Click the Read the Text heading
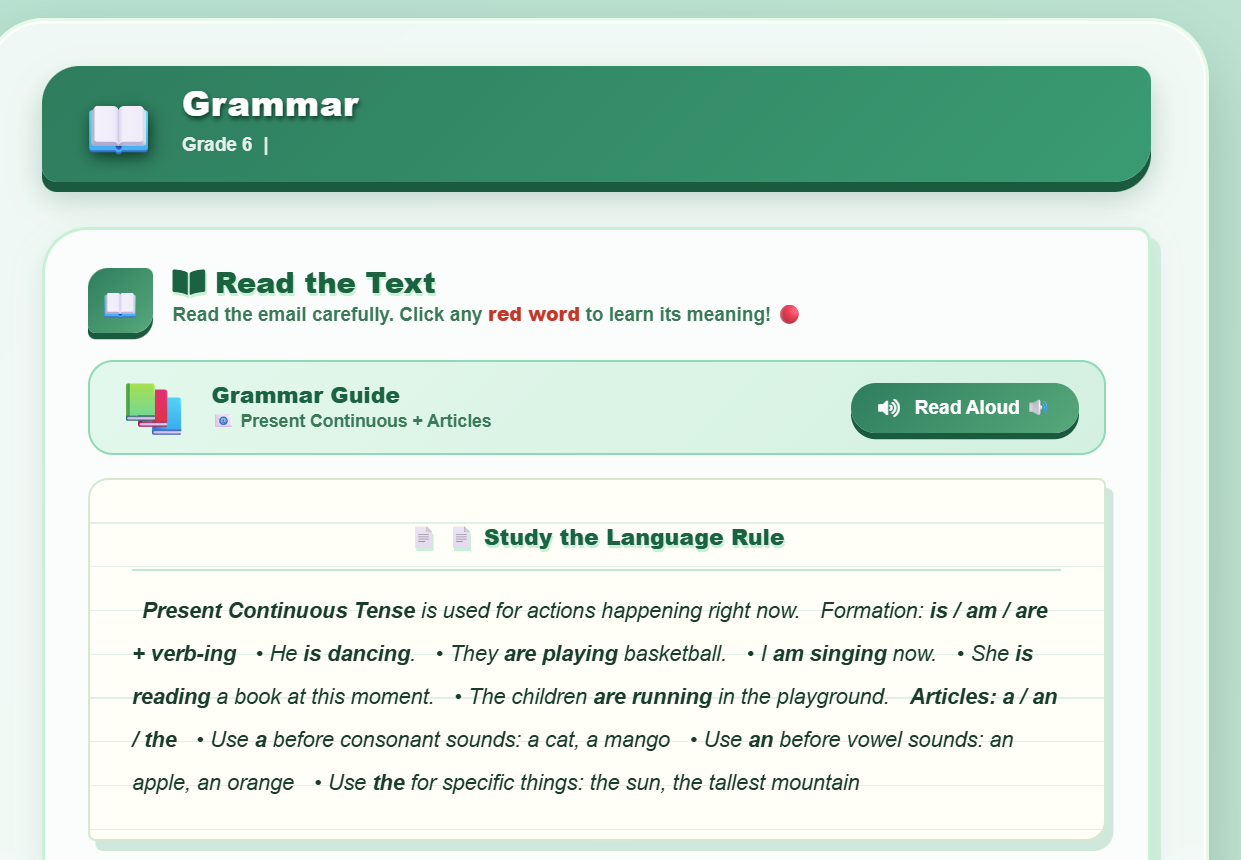Screen dimensions: 1241x860 tap(326, 283)
